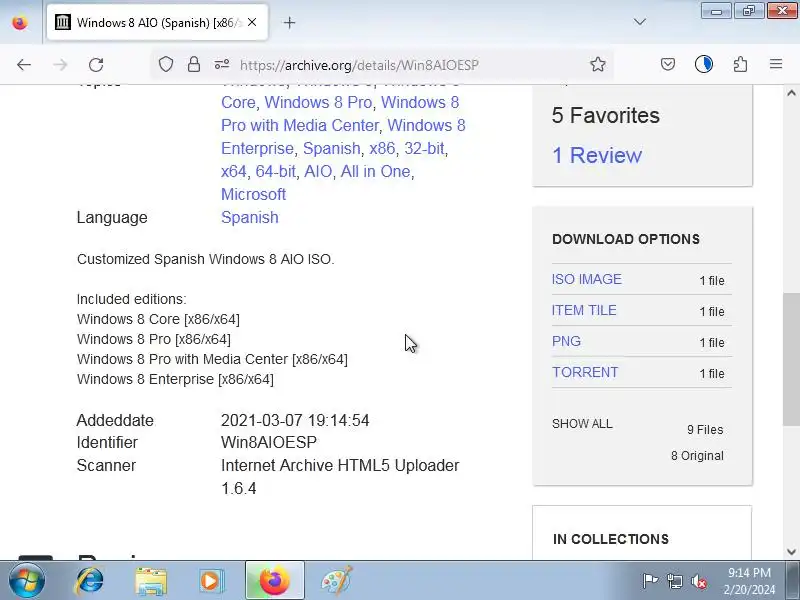Screen dimensions: 800x600
Task: Download the ITEM TILE file
Action: pos(584,310)
